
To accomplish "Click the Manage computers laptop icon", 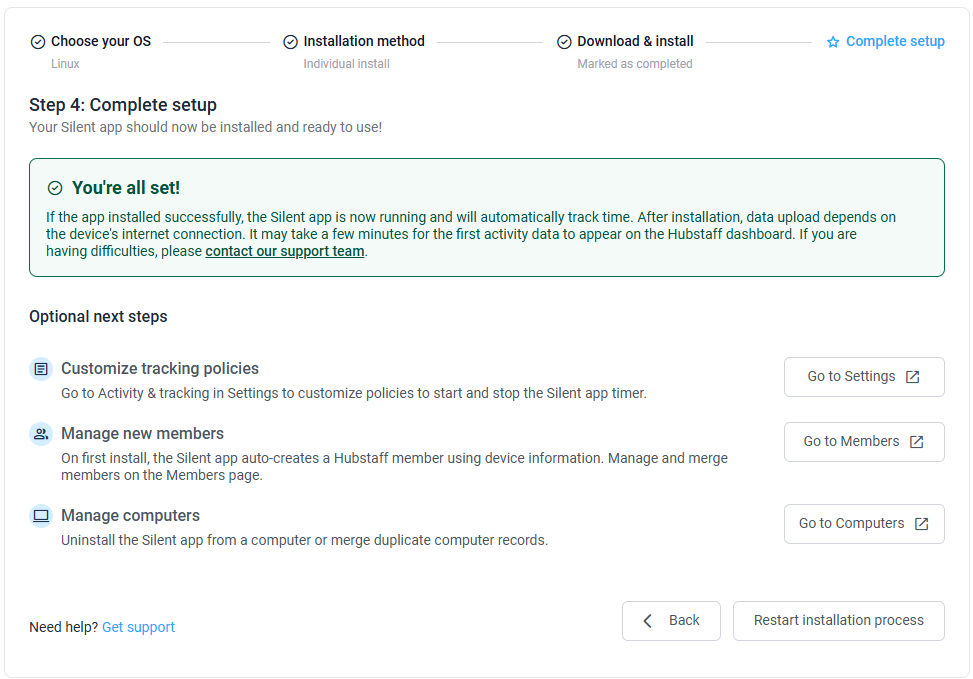I will (41, 516).
